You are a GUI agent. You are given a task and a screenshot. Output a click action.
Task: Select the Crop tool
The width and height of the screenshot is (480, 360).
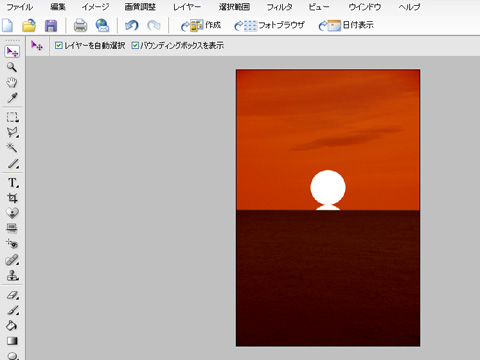coord(12,198)
